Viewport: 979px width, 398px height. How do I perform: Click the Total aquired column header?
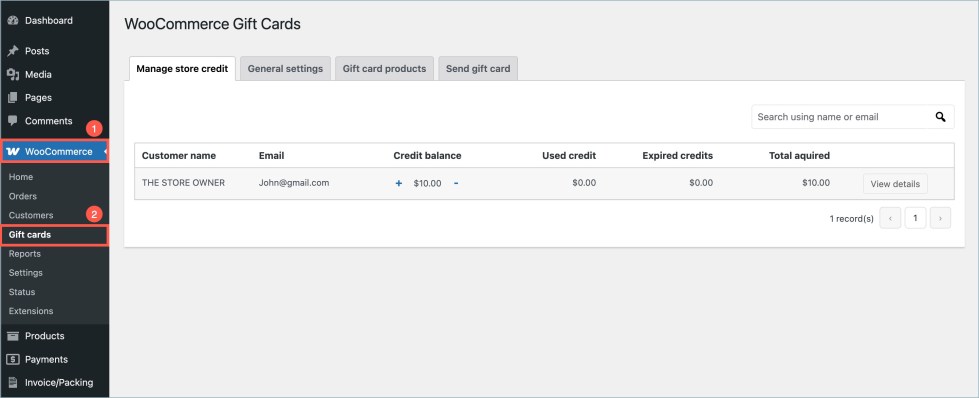click(799, 156)
